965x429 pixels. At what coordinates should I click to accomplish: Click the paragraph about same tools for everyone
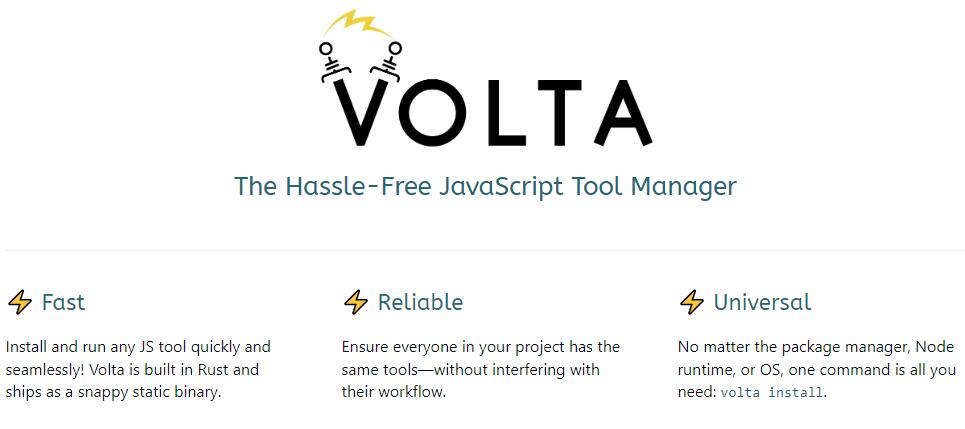481,369
